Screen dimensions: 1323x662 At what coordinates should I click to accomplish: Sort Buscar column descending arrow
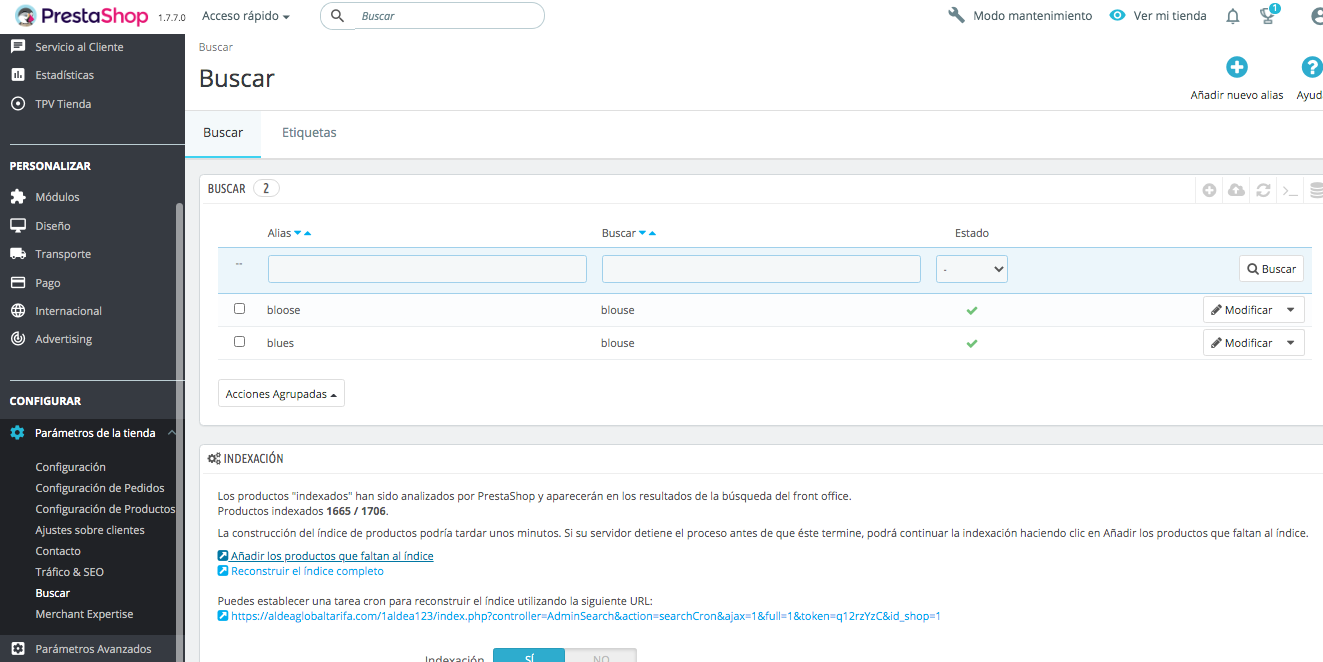click(x=642, y=233)
